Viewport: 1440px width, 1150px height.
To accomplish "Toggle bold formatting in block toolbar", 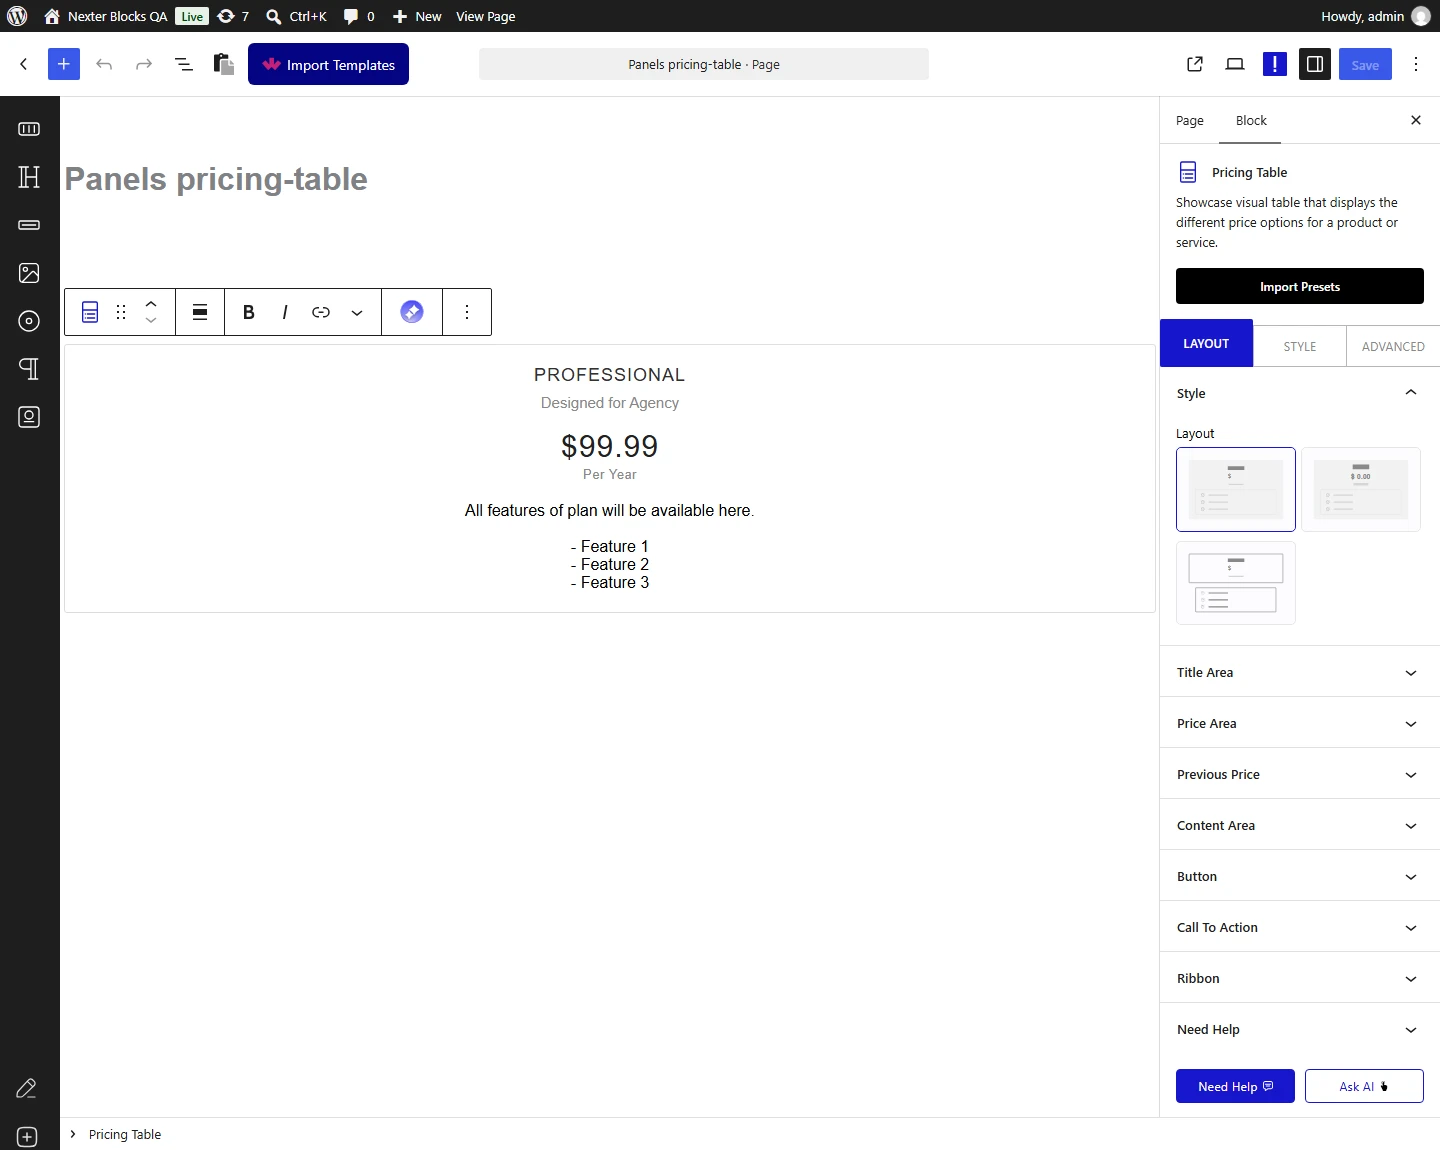I will [249, 312].
